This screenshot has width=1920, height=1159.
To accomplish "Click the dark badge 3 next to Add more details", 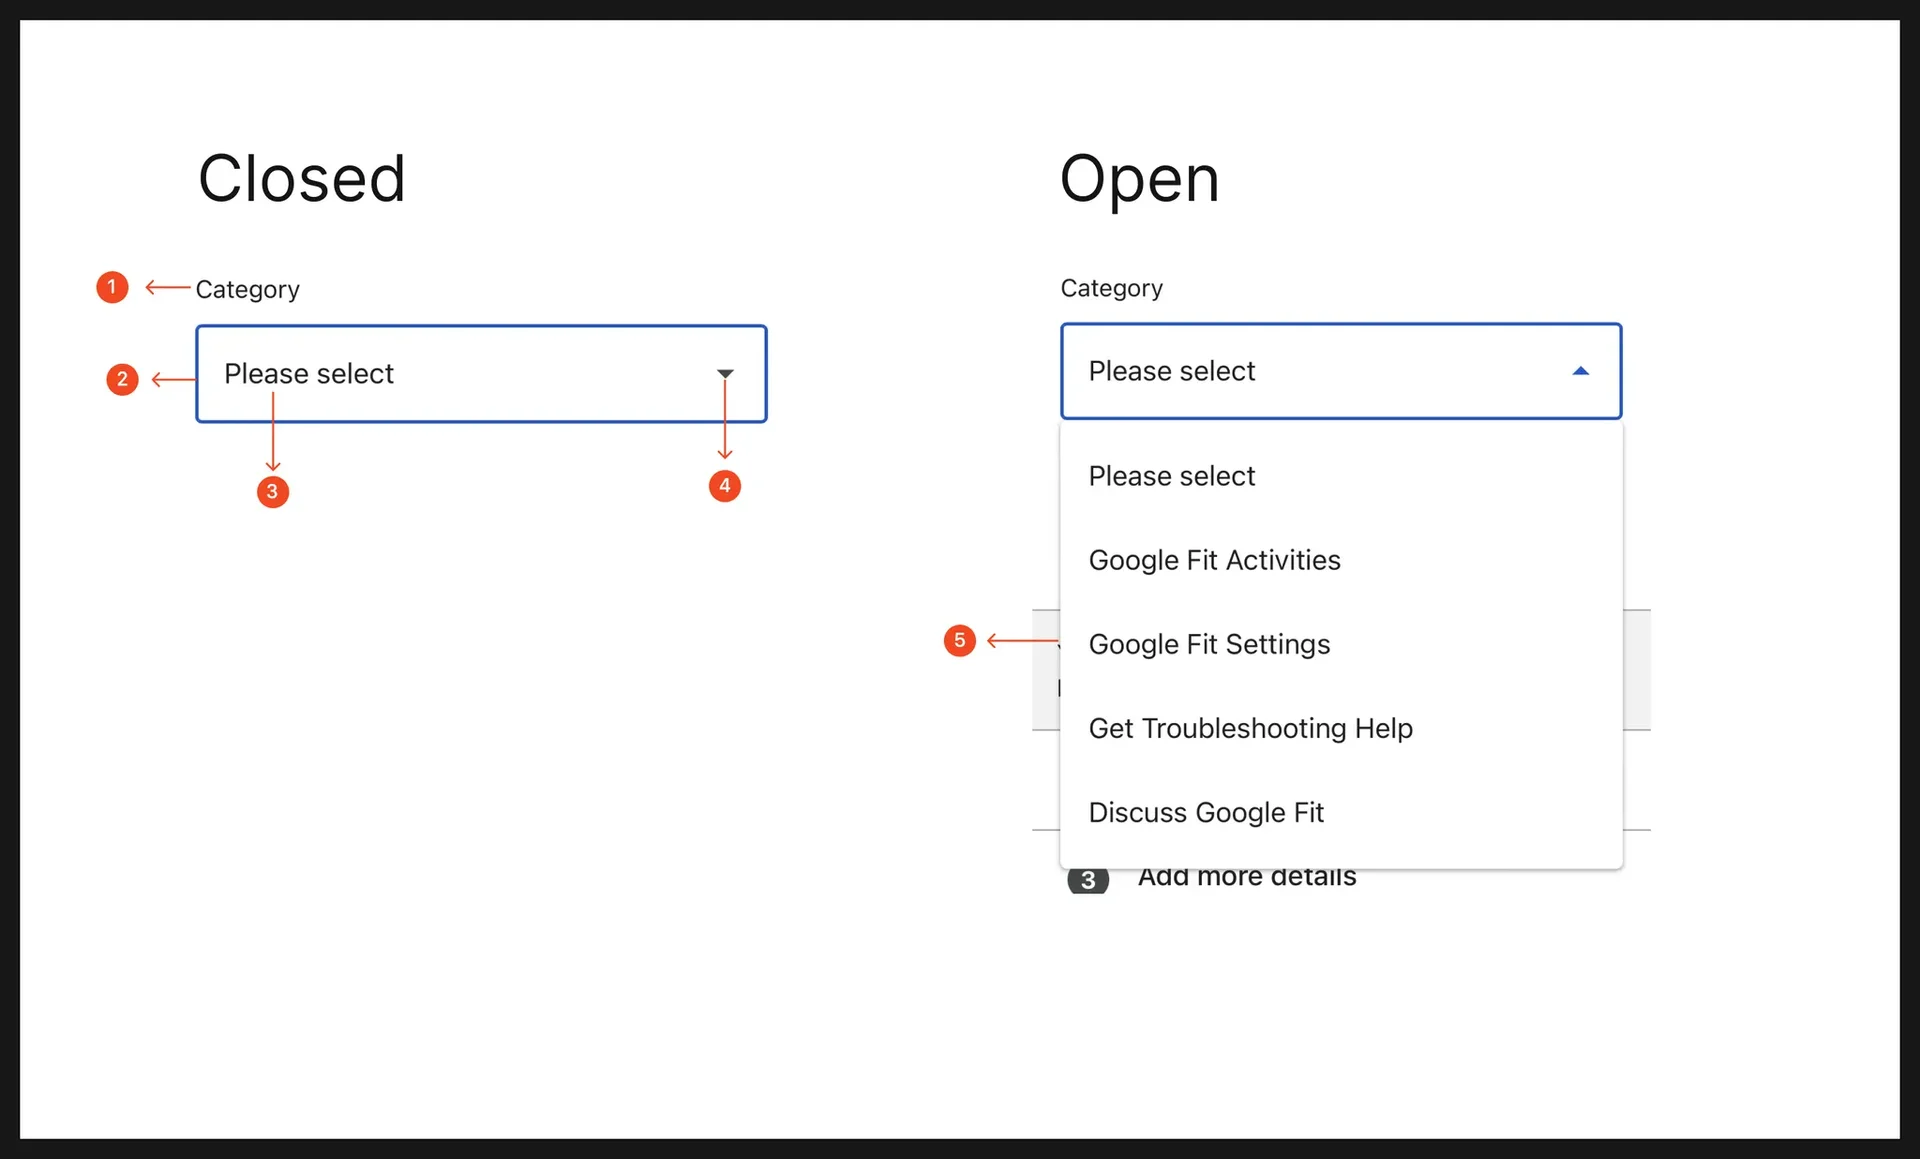I will point(1089,880).
